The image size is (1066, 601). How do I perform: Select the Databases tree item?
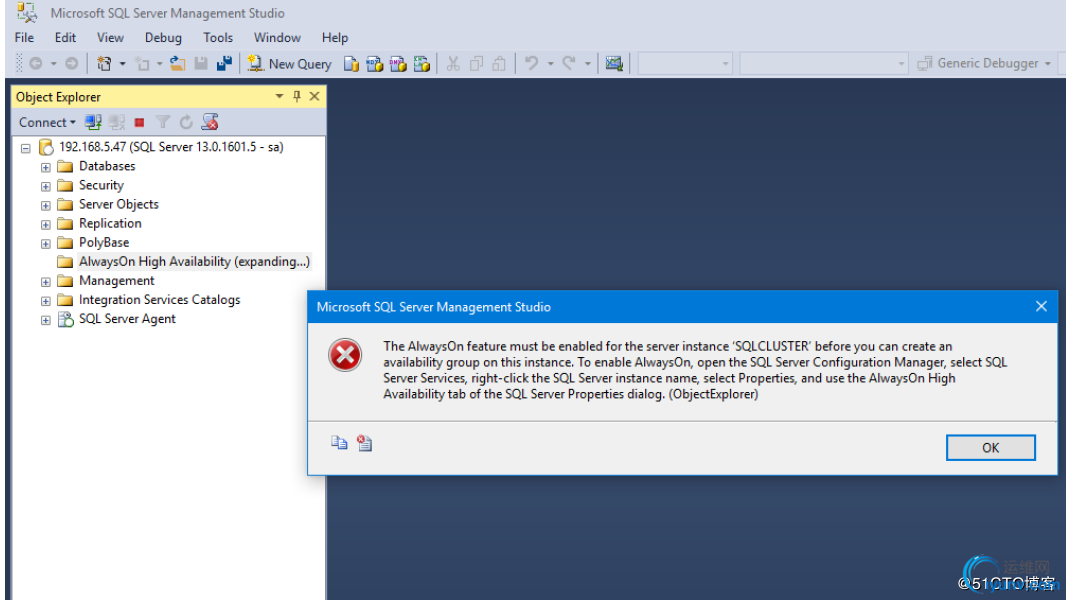tap(107, 166)
